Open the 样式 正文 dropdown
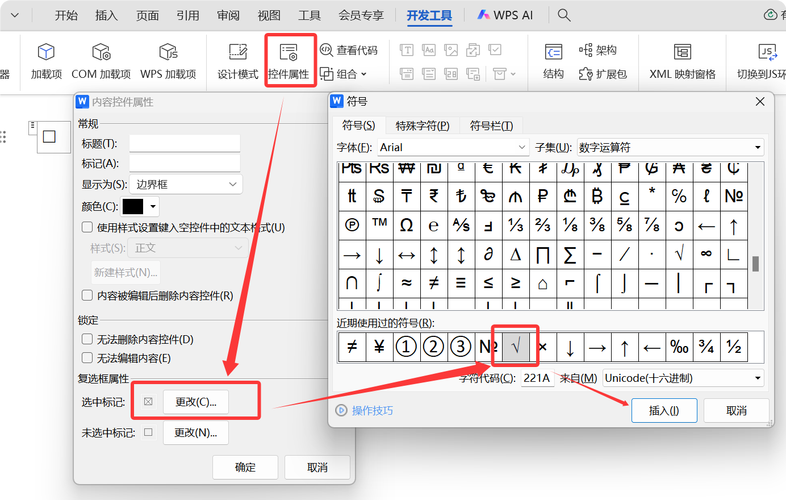 pyautogui.click(x=188, y=248)
